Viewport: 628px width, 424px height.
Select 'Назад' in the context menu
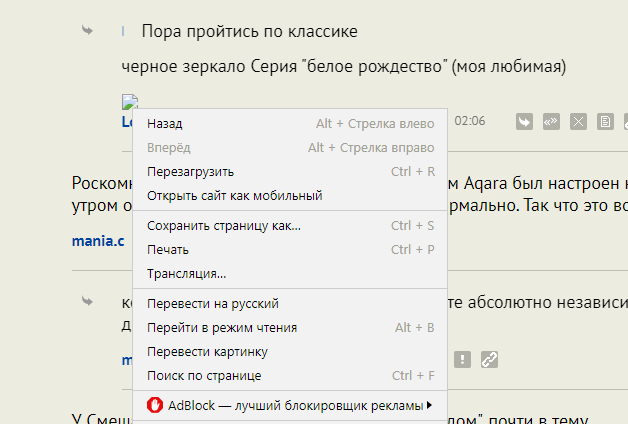tap(165, 123)
